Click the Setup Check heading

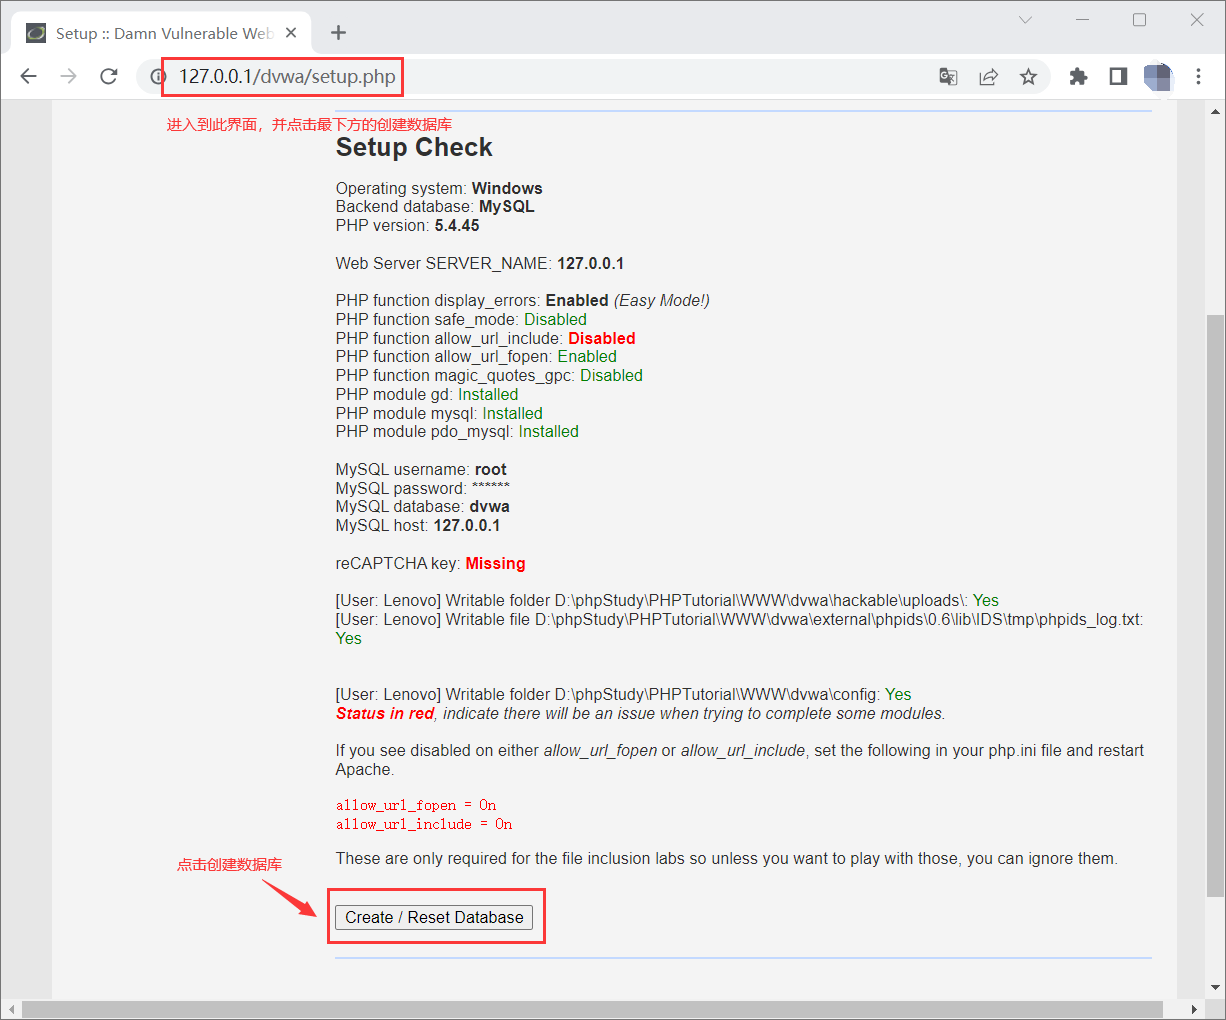tap(414, 147)
